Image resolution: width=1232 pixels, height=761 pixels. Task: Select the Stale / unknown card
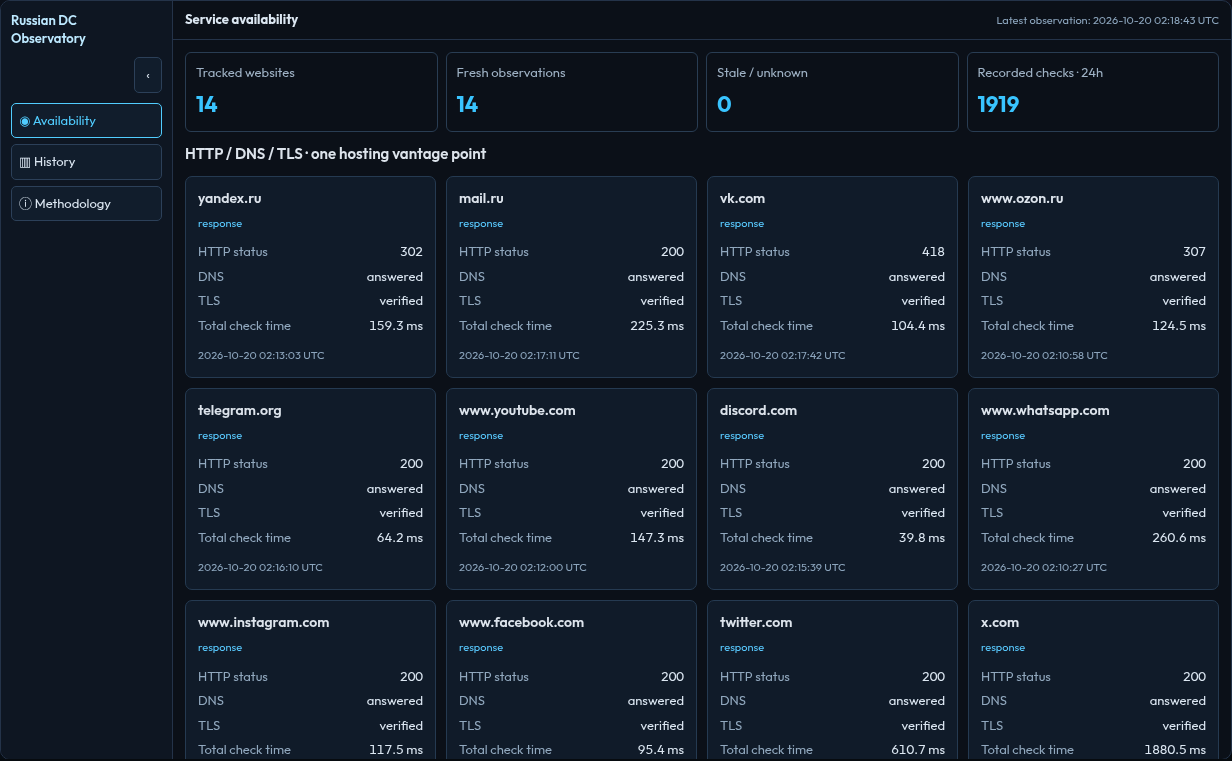click(x=832, y=92)
